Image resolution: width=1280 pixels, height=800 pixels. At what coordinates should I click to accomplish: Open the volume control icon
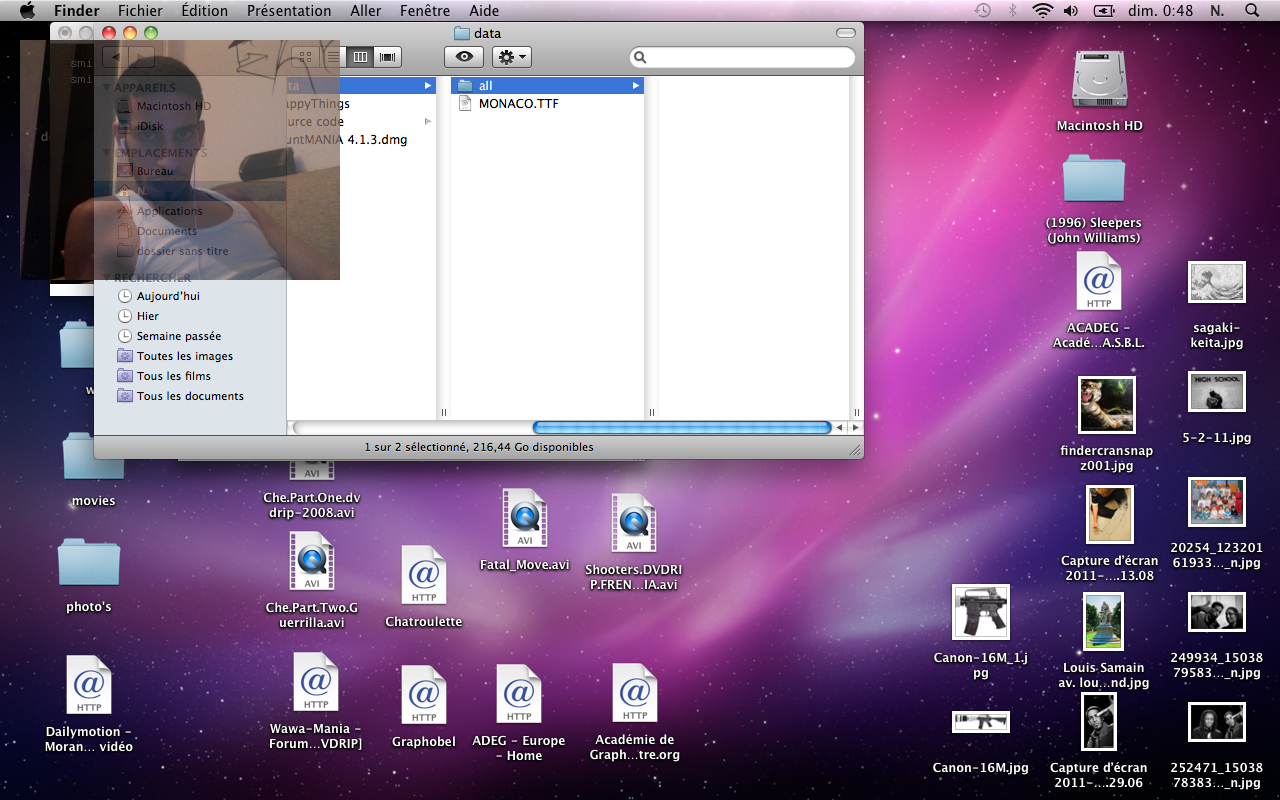(x=1070, y=11)
